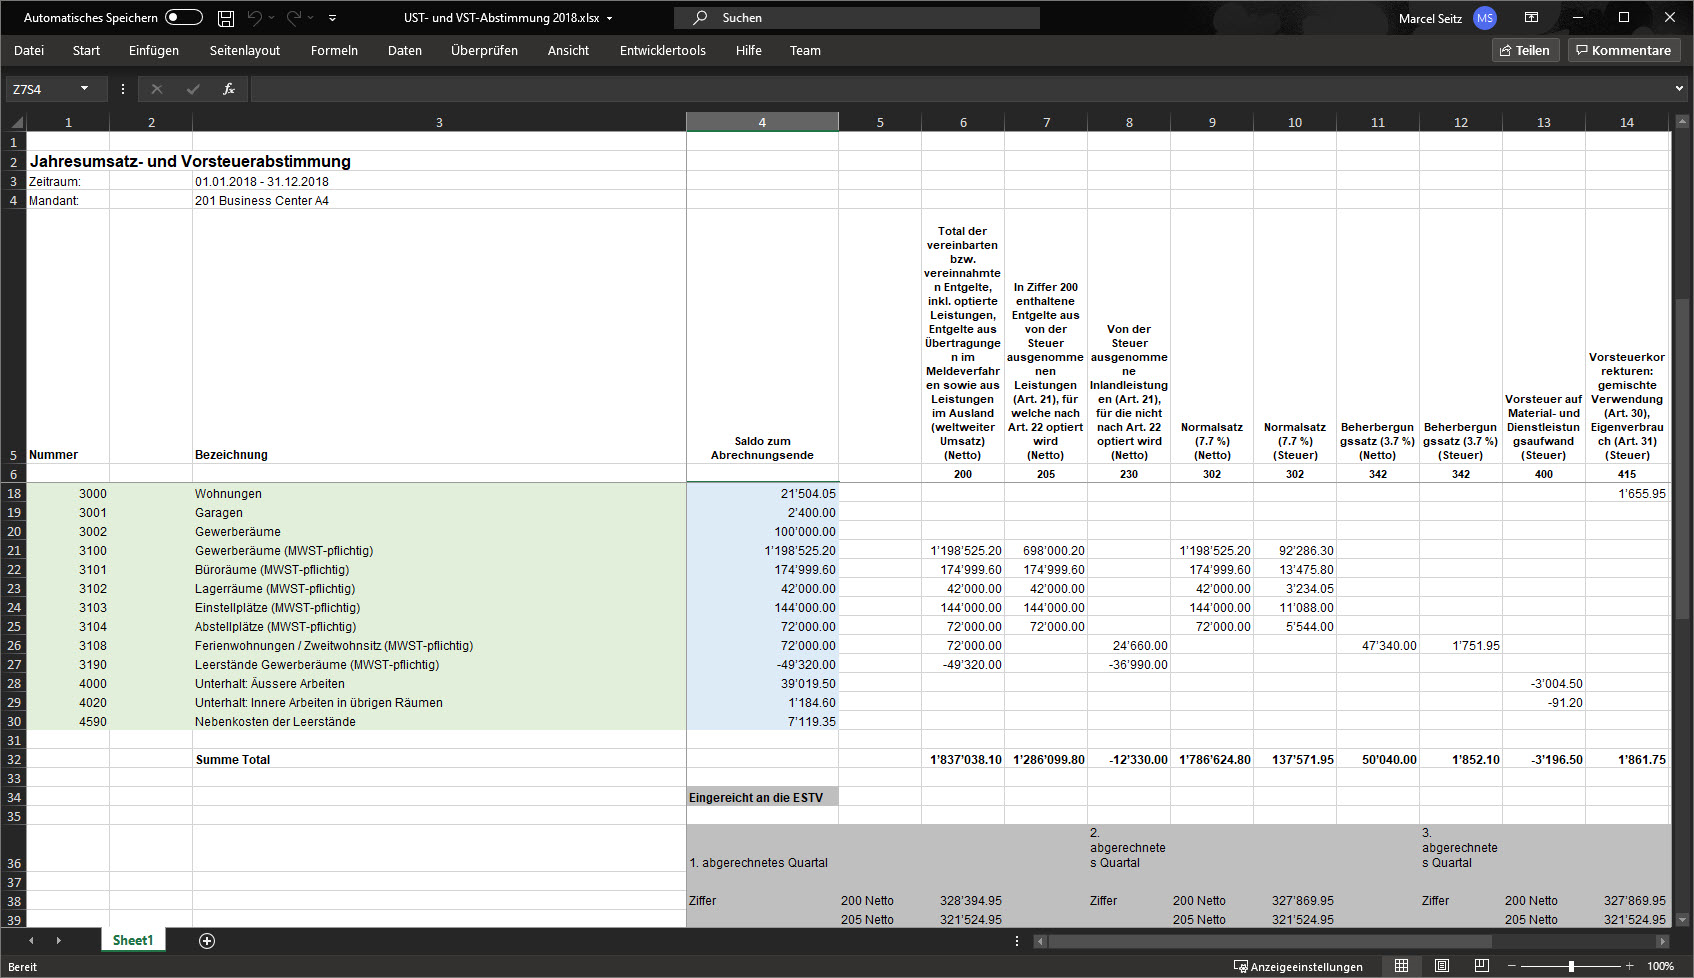Click the formula bar cancel X icon

pyautogui.click(x=157, y=89)
